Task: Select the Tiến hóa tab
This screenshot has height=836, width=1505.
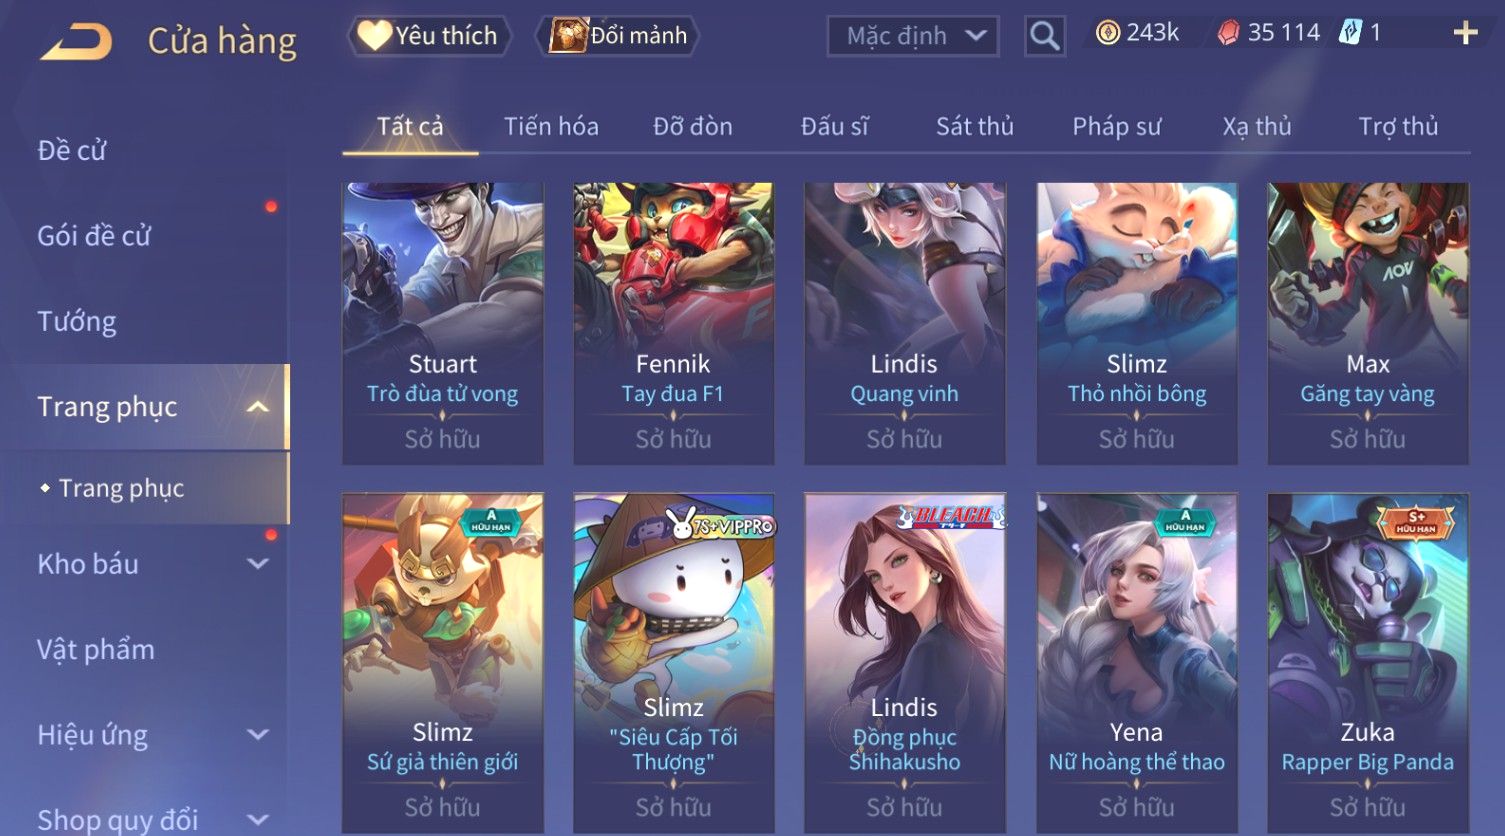Action: pos(551,126)
